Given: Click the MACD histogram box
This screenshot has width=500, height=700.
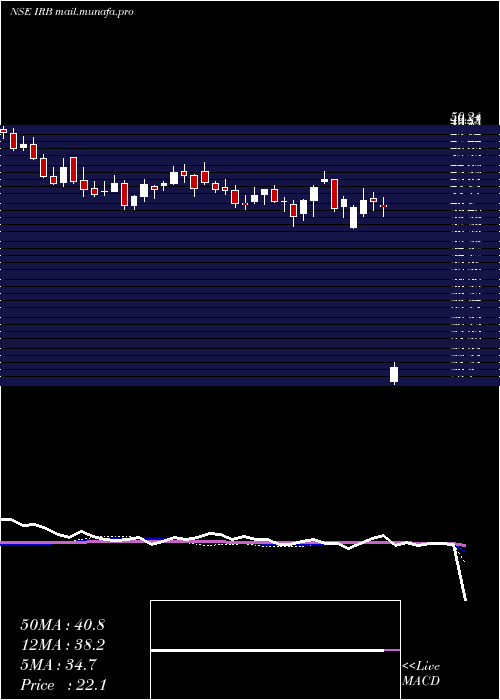Looking at the screenshot, I should tap(275, 650).
